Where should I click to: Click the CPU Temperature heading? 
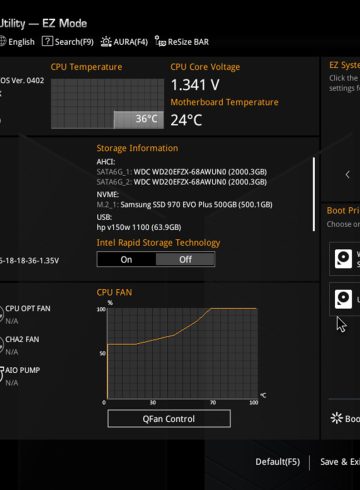(86, 67)
